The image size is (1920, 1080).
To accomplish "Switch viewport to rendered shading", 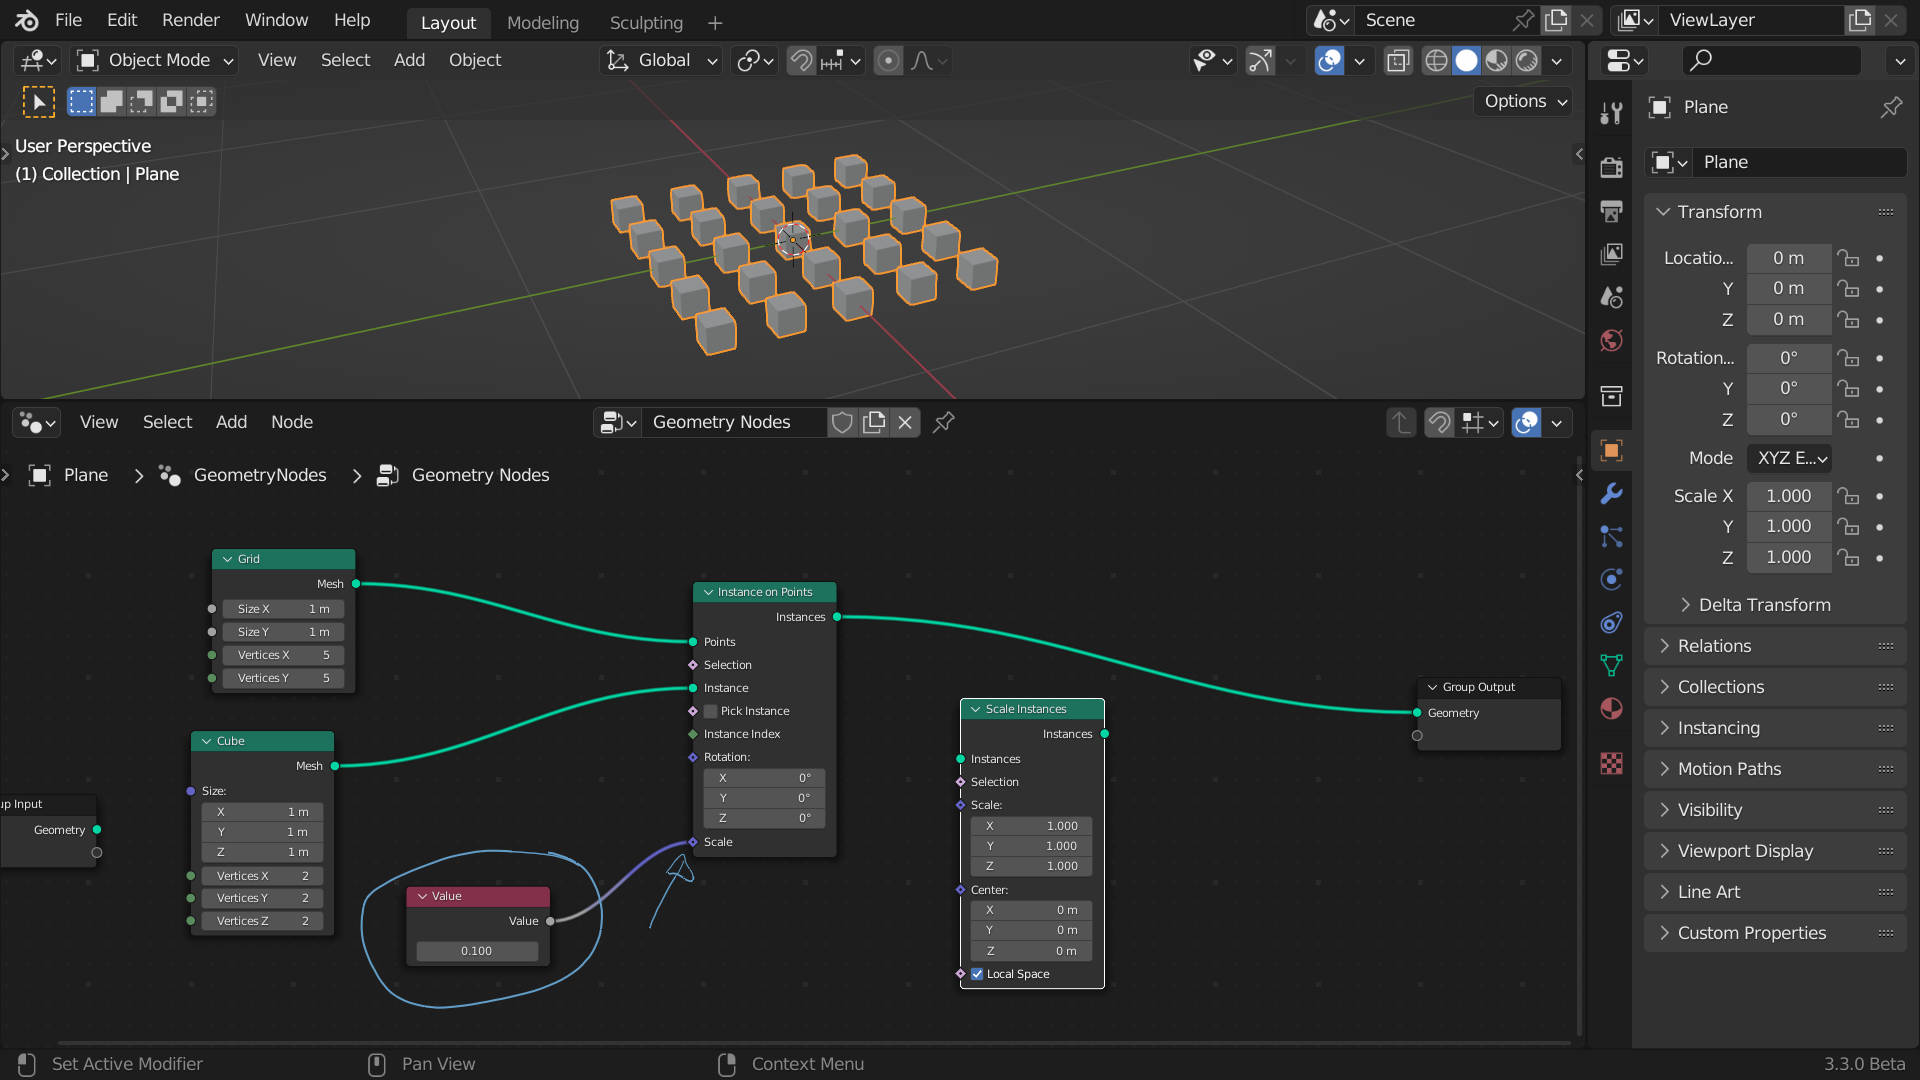I will point(1527,60).
